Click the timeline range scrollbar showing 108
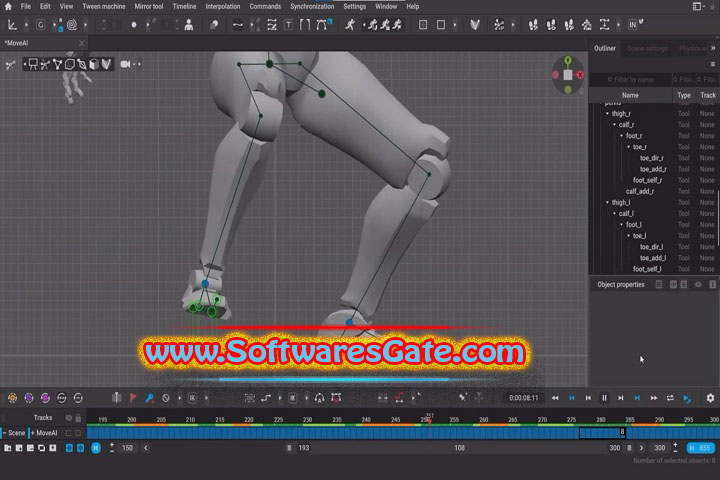The height and width of the screenshot is (480, 720). 459,448
